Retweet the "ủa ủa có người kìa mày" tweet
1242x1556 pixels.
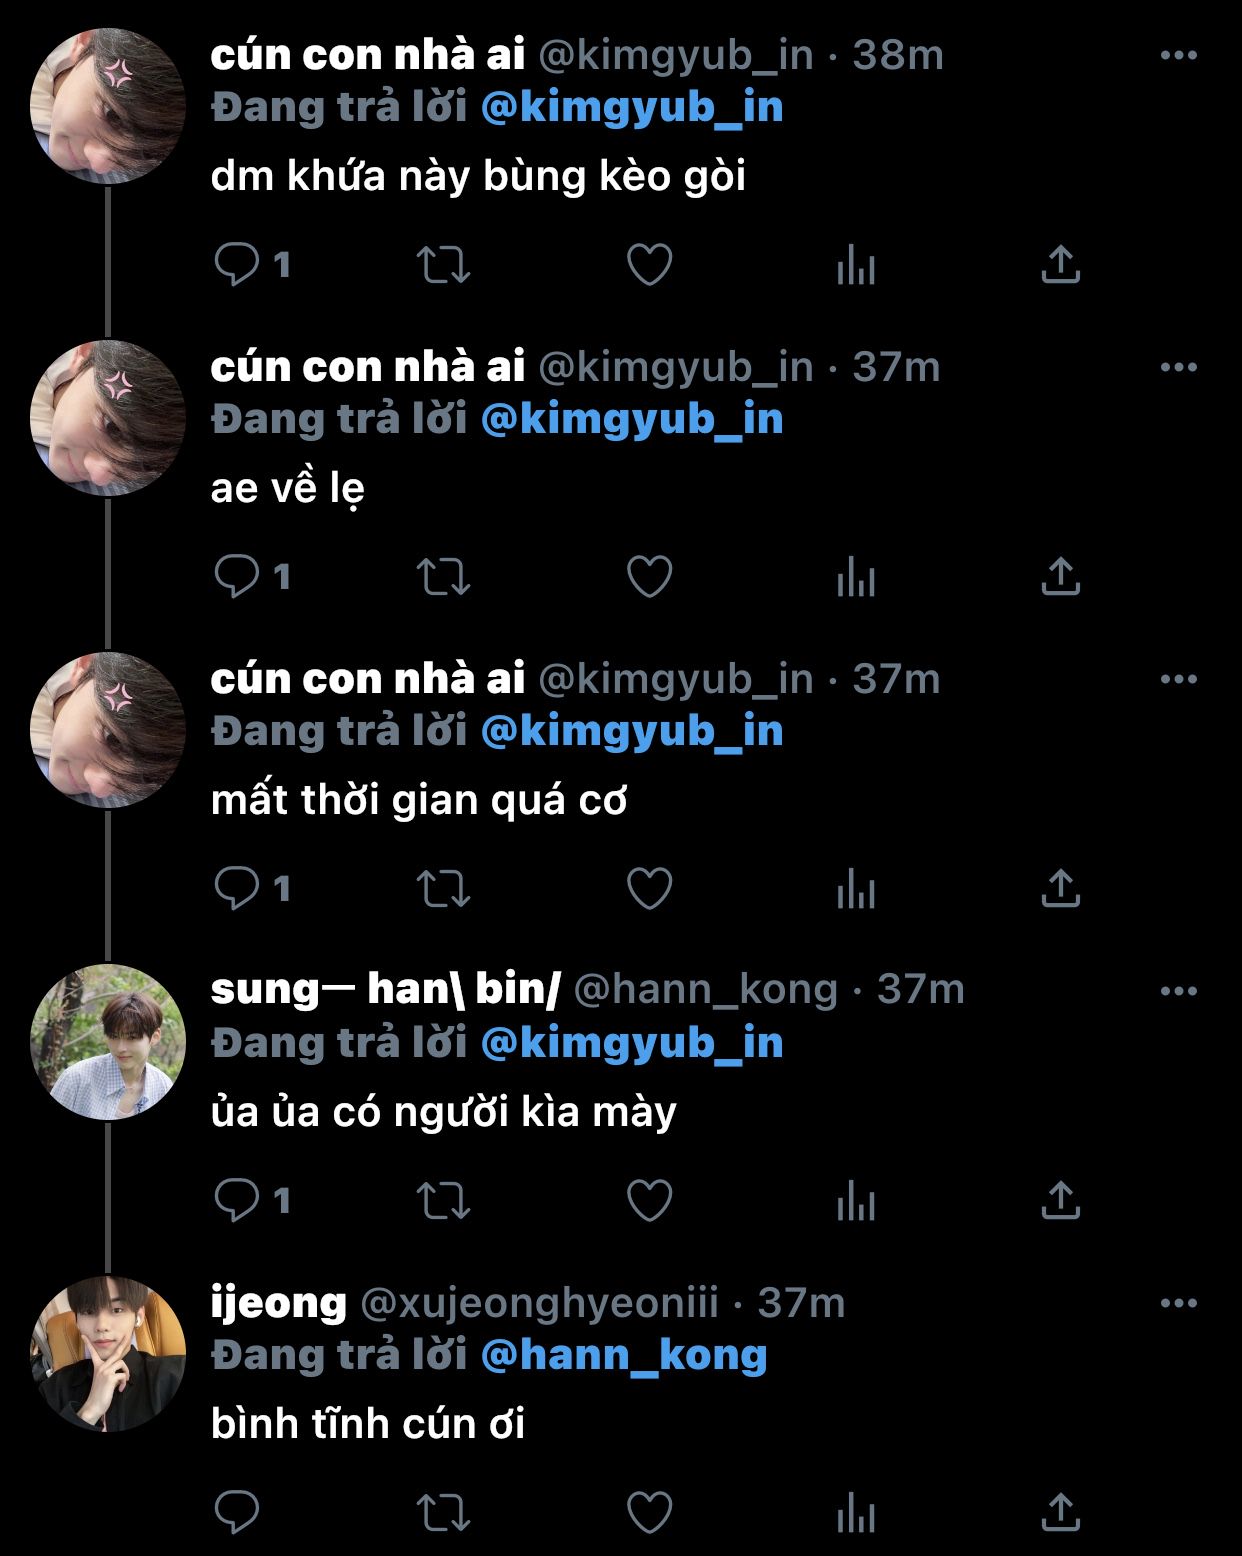(443, 1201)
